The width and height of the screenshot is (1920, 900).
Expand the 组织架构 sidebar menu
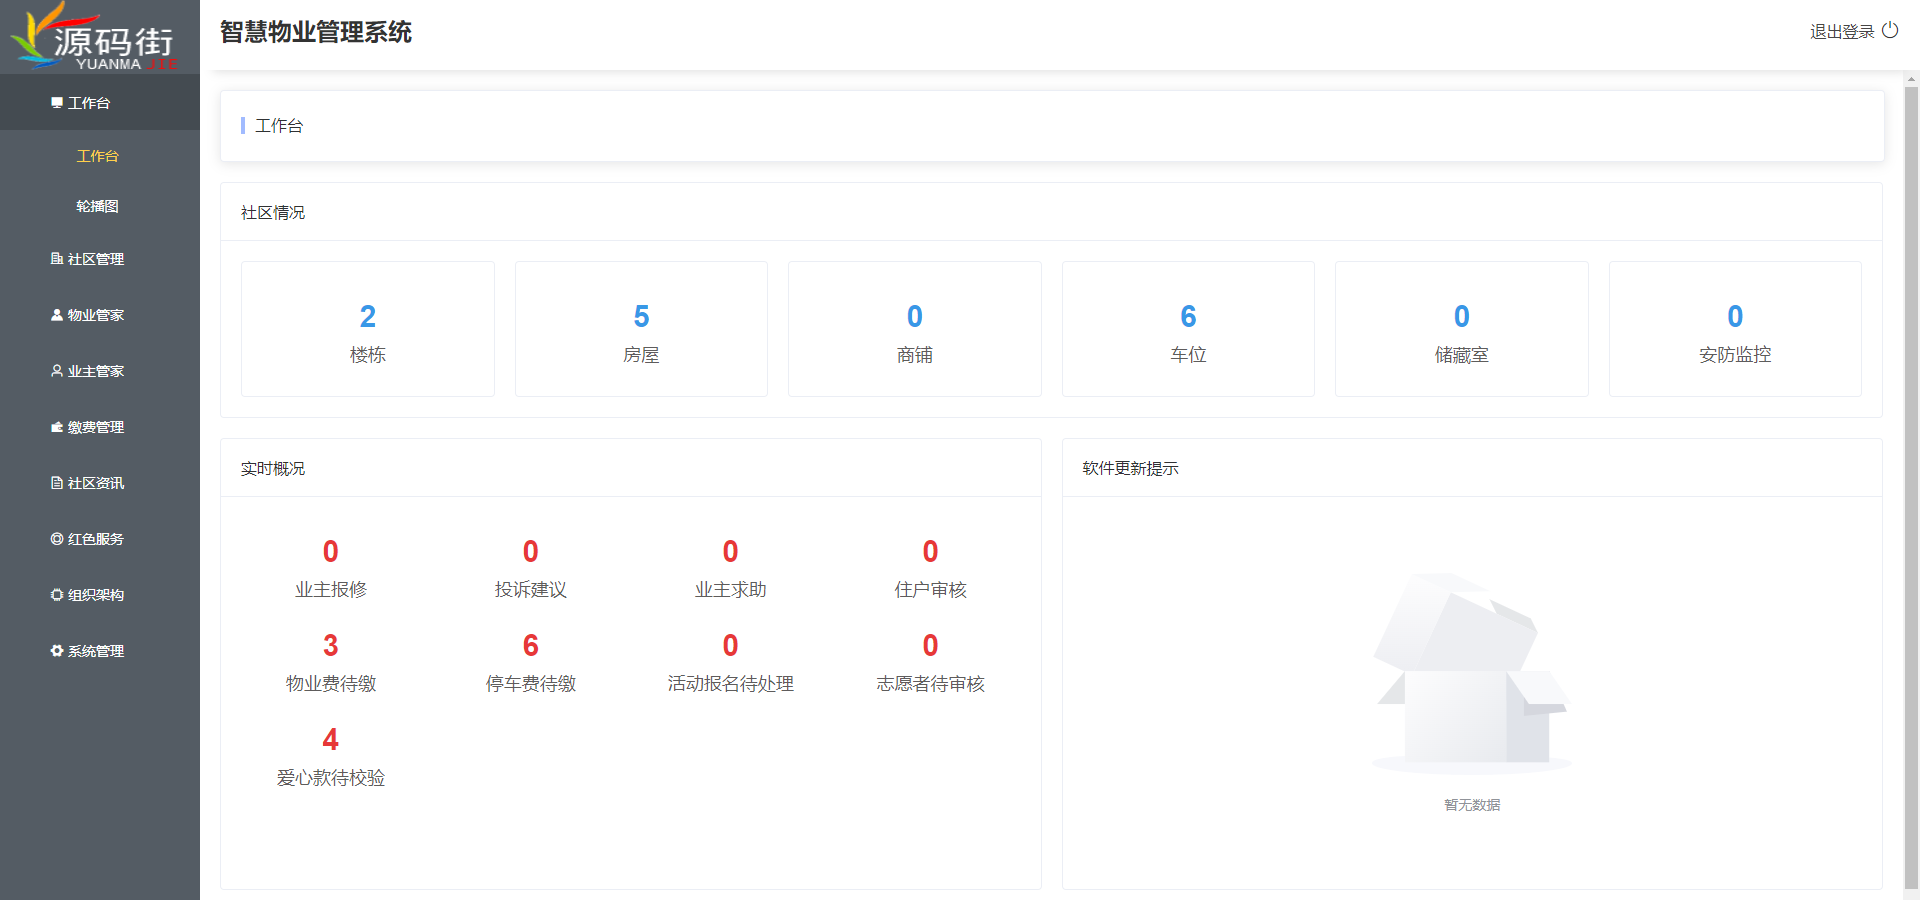tap(96, 595)
